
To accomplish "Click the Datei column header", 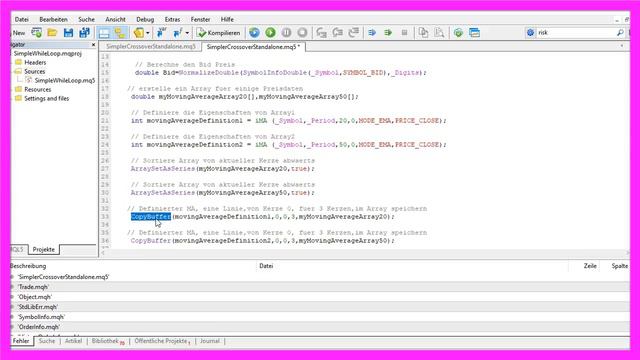I will [x=266, y=266].
